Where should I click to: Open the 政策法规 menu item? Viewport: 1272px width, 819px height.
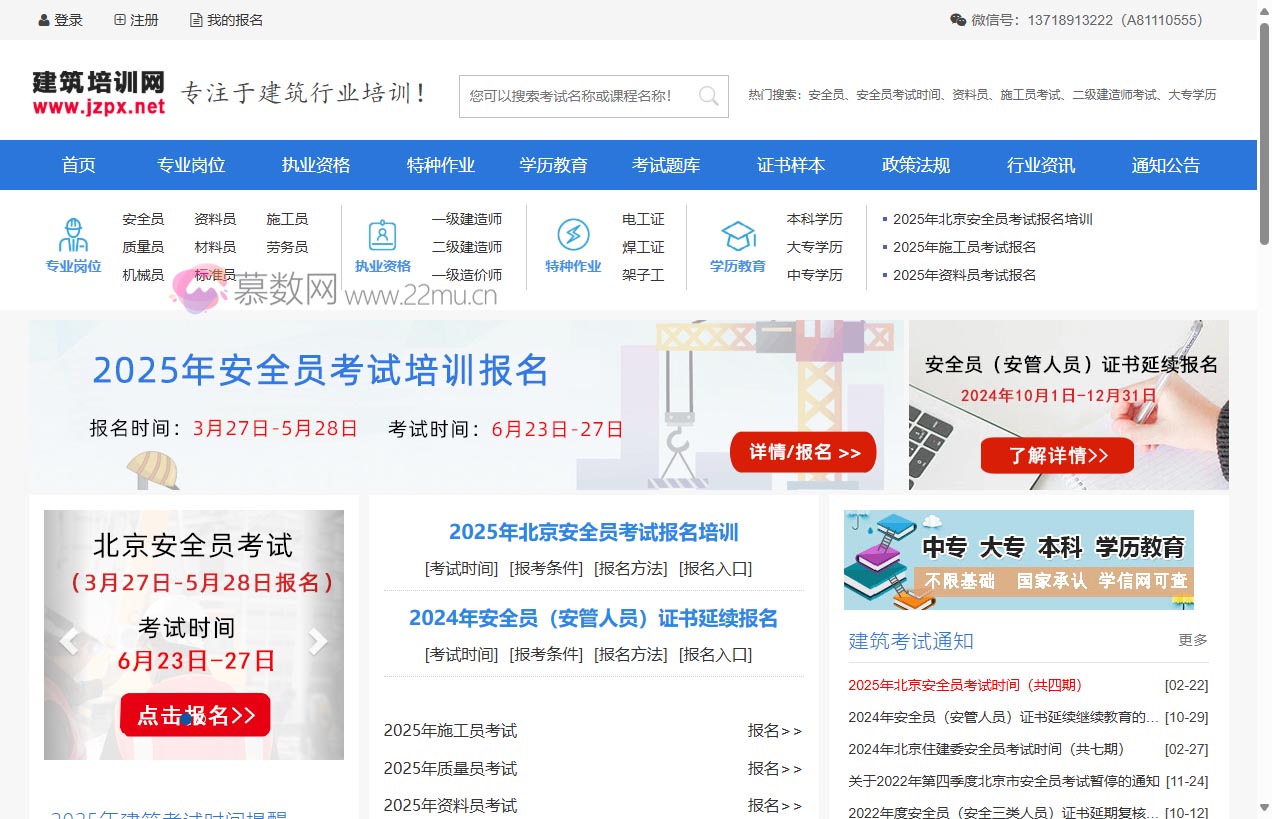click(916, 165)
